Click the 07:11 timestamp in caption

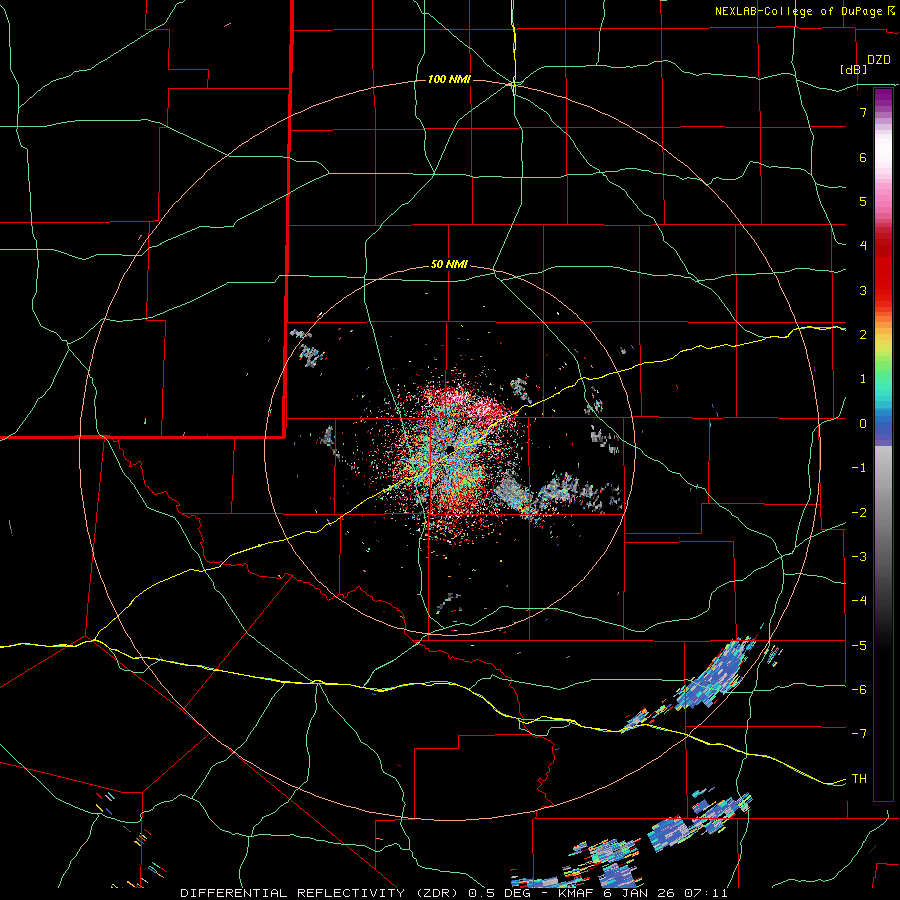[x=708, y=893]
